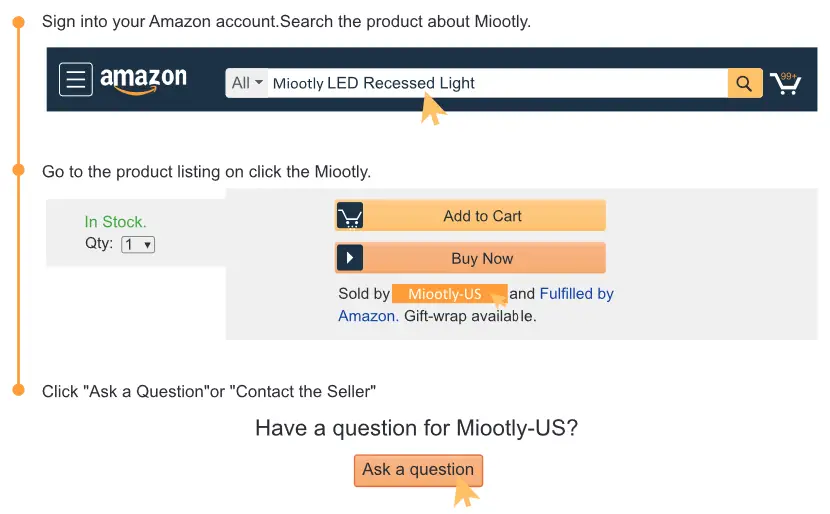Click the Have a question heading

[416, 428]
